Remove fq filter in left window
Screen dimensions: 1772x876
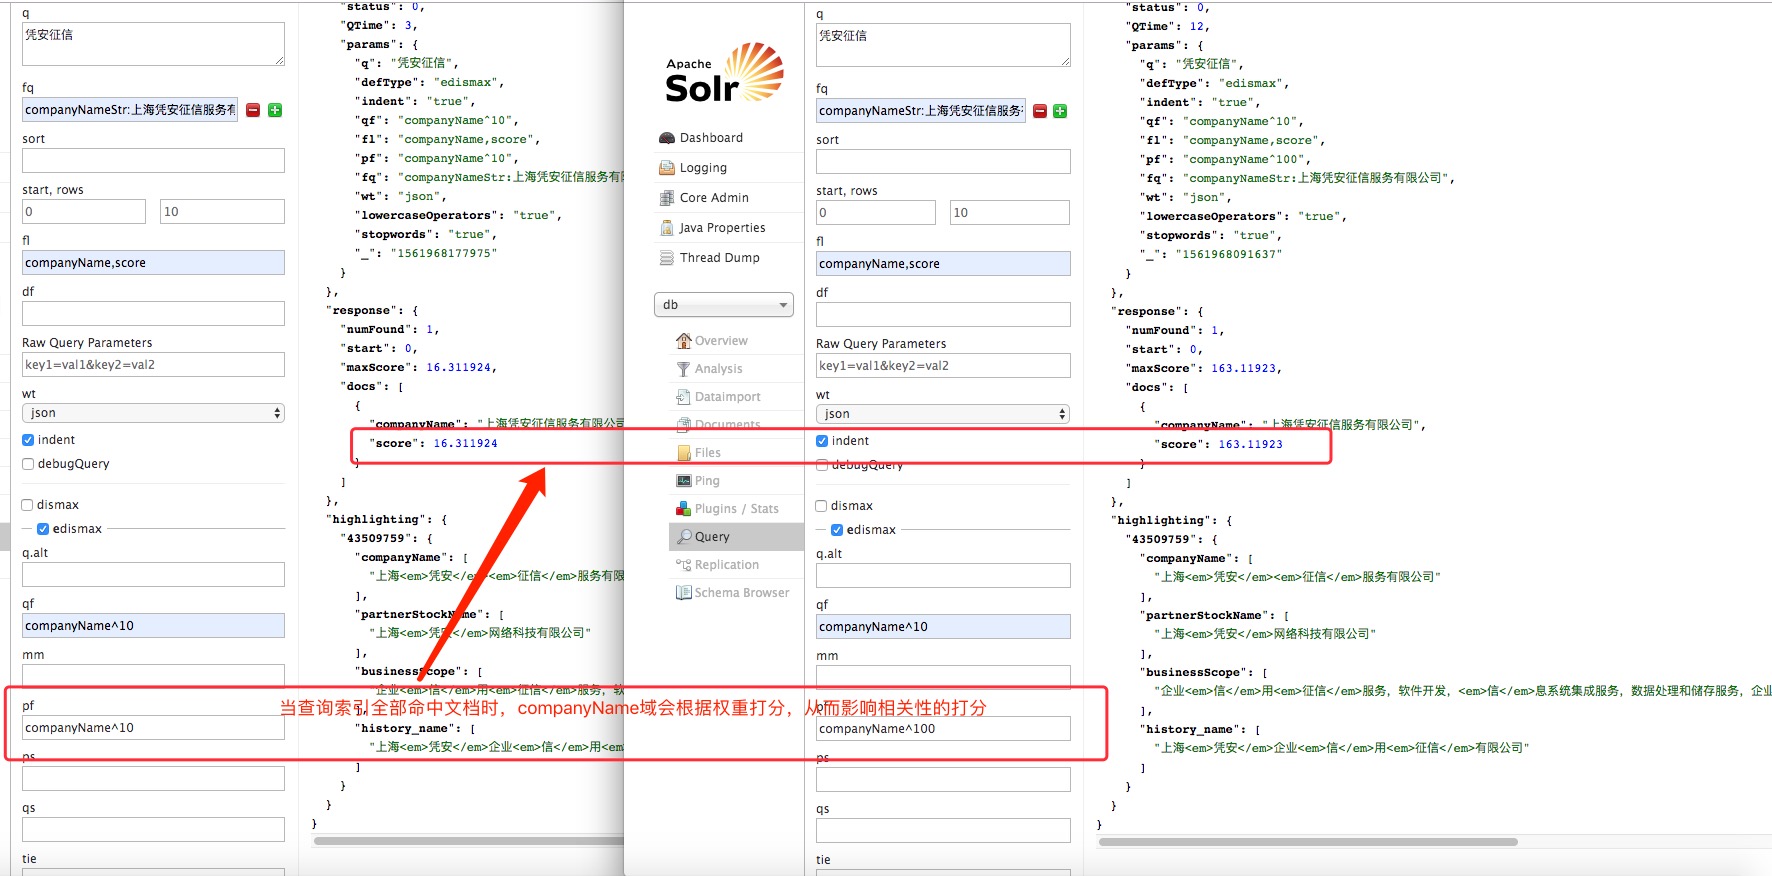click(253, 110)
